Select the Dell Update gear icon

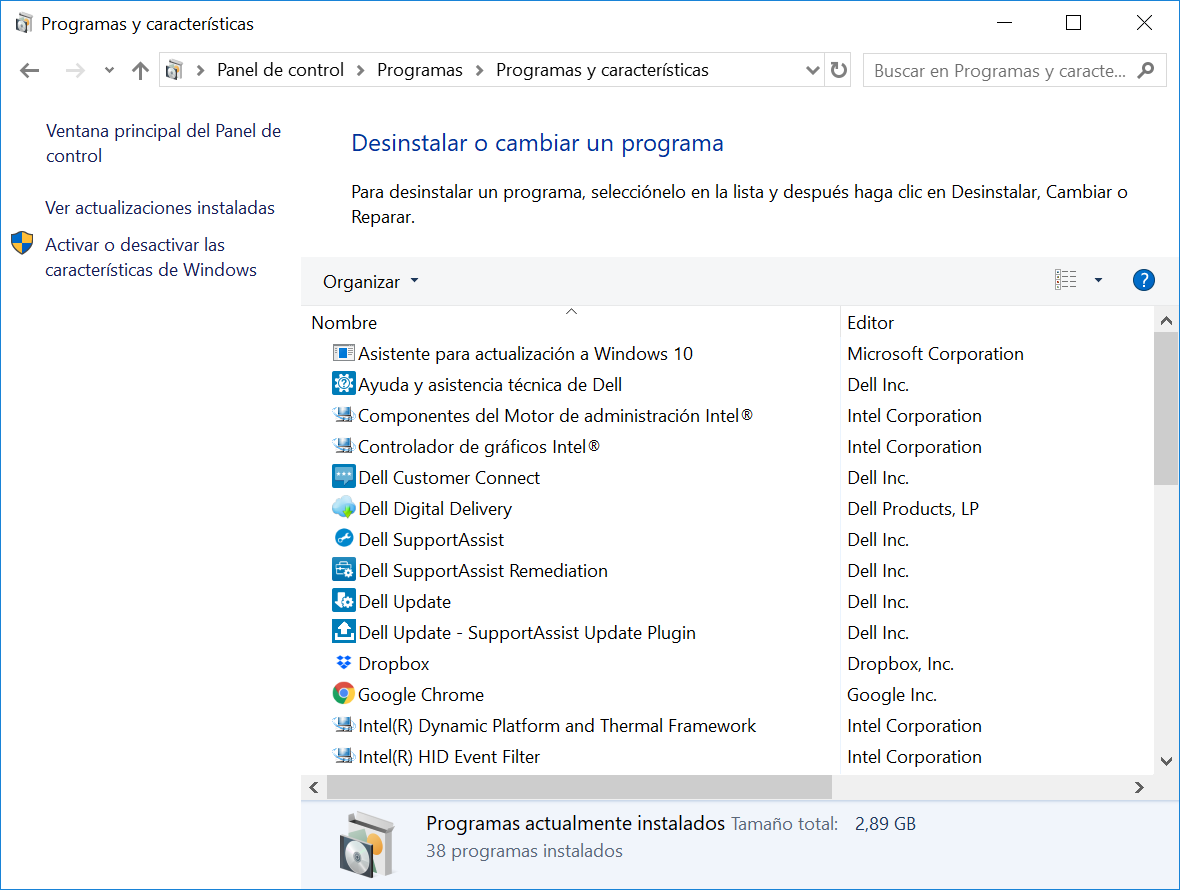343,602
